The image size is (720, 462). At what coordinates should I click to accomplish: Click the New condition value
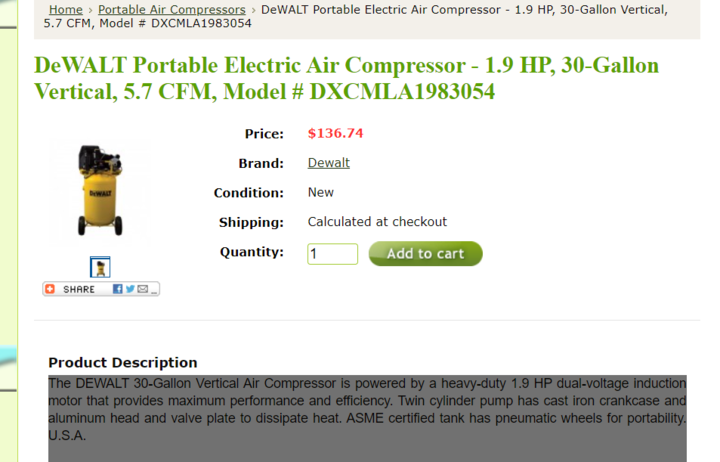321,192
